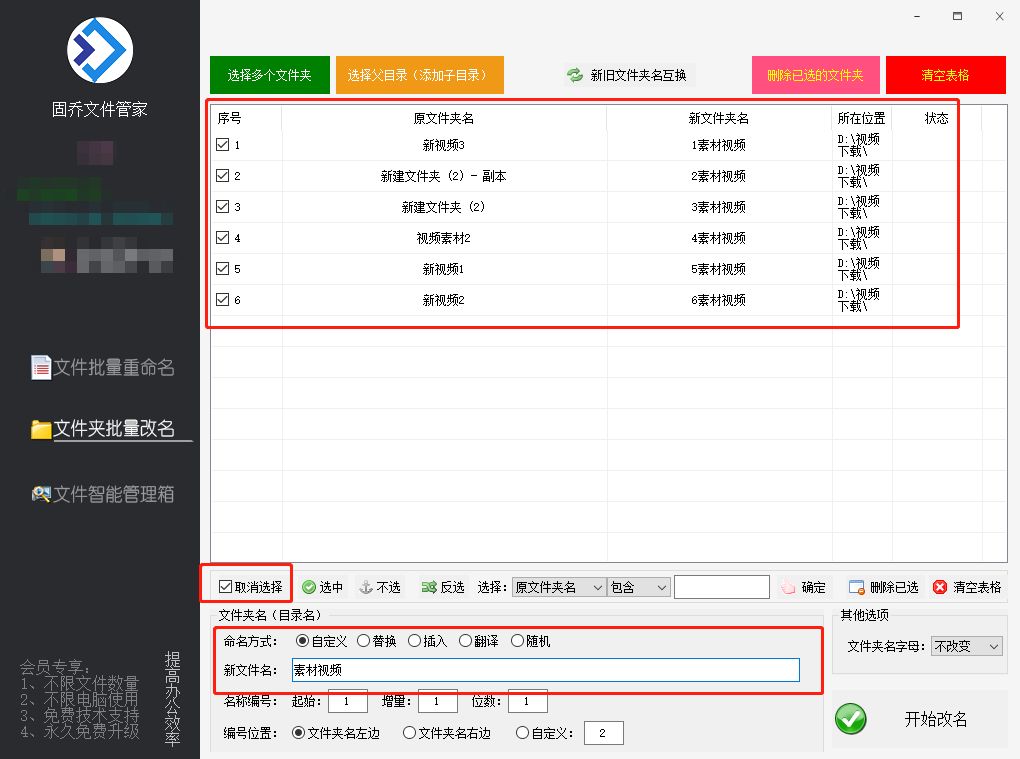The height and width of the screenshot is (759, 1020).
Task: Click 选择父目录（添加子目录）button
Action: click(x=420, y=75)
